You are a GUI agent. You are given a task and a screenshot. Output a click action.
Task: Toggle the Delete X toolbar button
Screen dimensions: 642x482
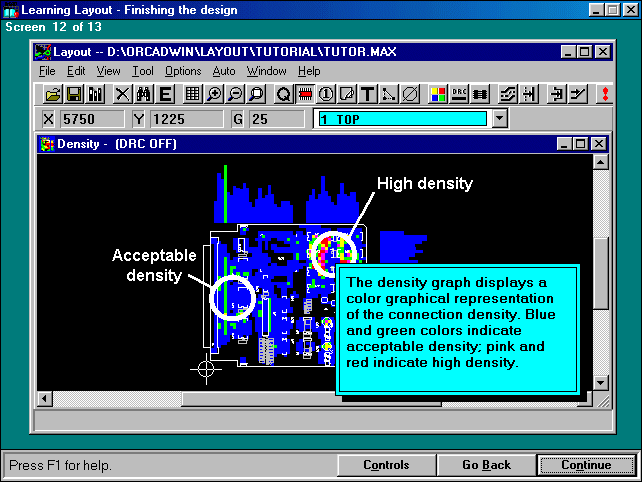122,94
